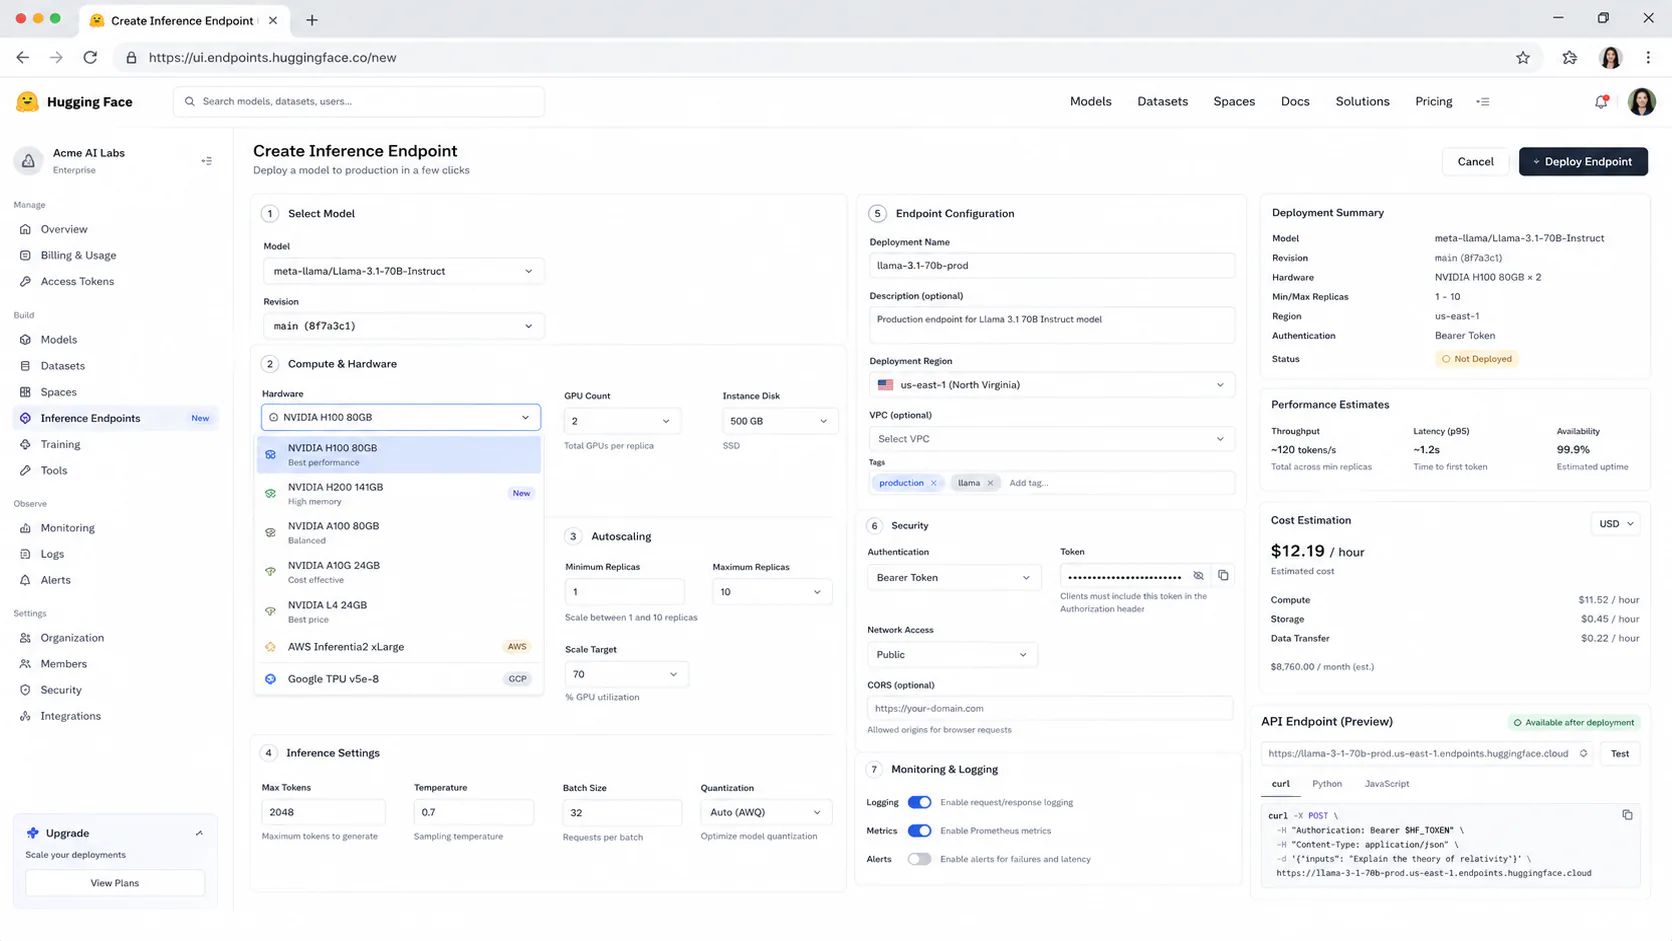Click the Test endpoint button
The width and height of the screenshot is (1672, 941).
[1620, 754]
